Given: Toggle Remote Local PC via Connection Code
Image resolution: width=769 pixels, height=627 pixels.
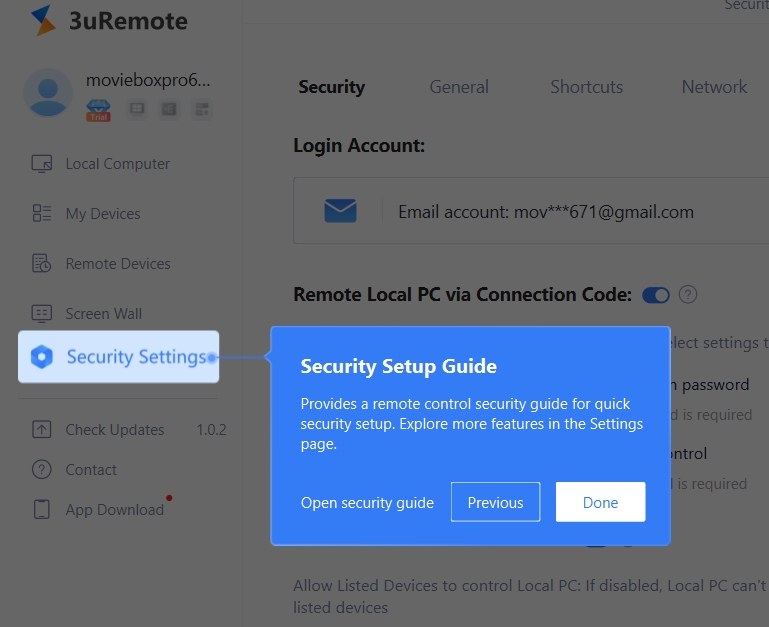Looking at the screenshot, I should pos(656,295).
